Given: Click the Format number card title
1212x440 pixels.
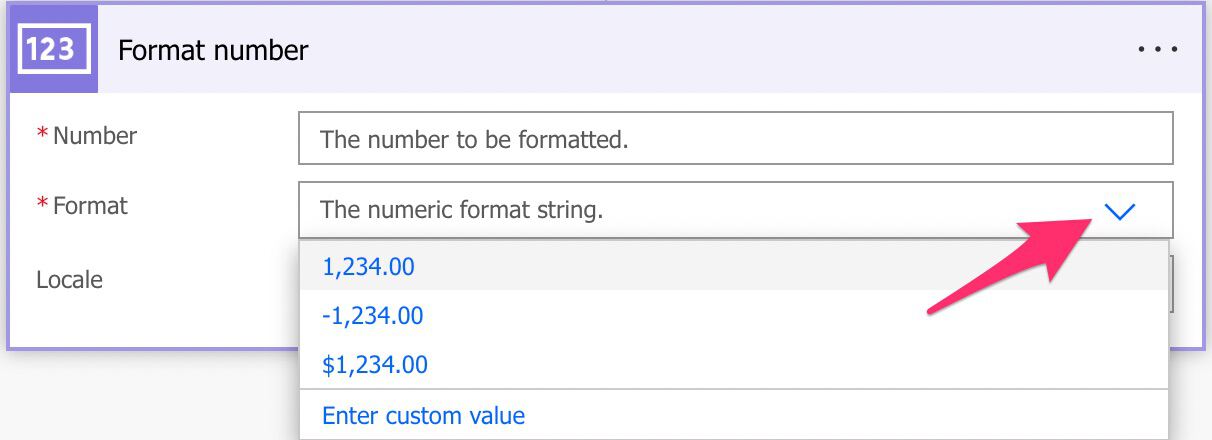Looking at the screenshot, I should coord(213,50).
